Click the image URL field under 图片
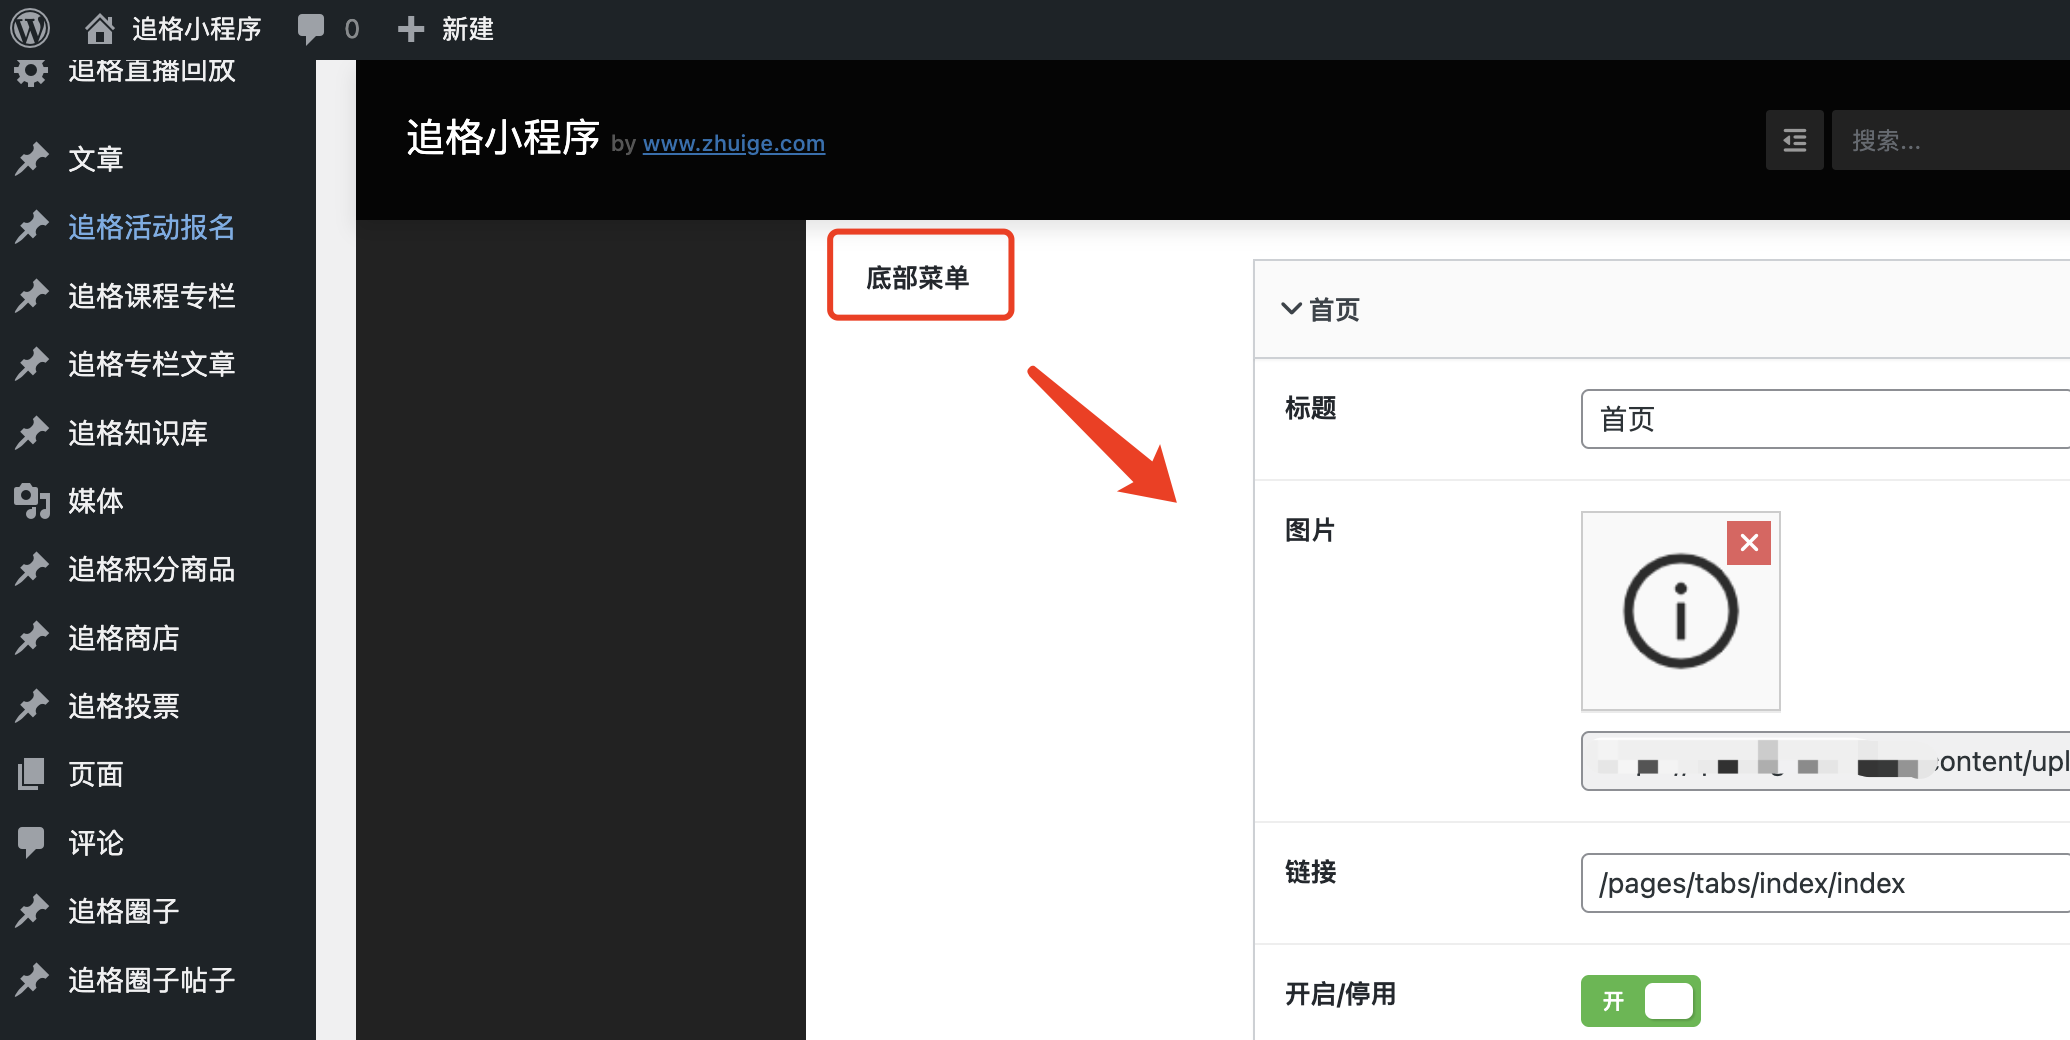Image resolution: width=2070 pixels, height=1040 pixels. point(1825,761)
